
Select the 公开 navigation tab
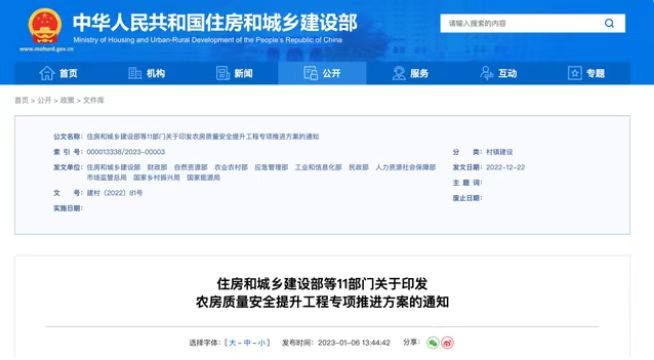(x=322, y=73)
